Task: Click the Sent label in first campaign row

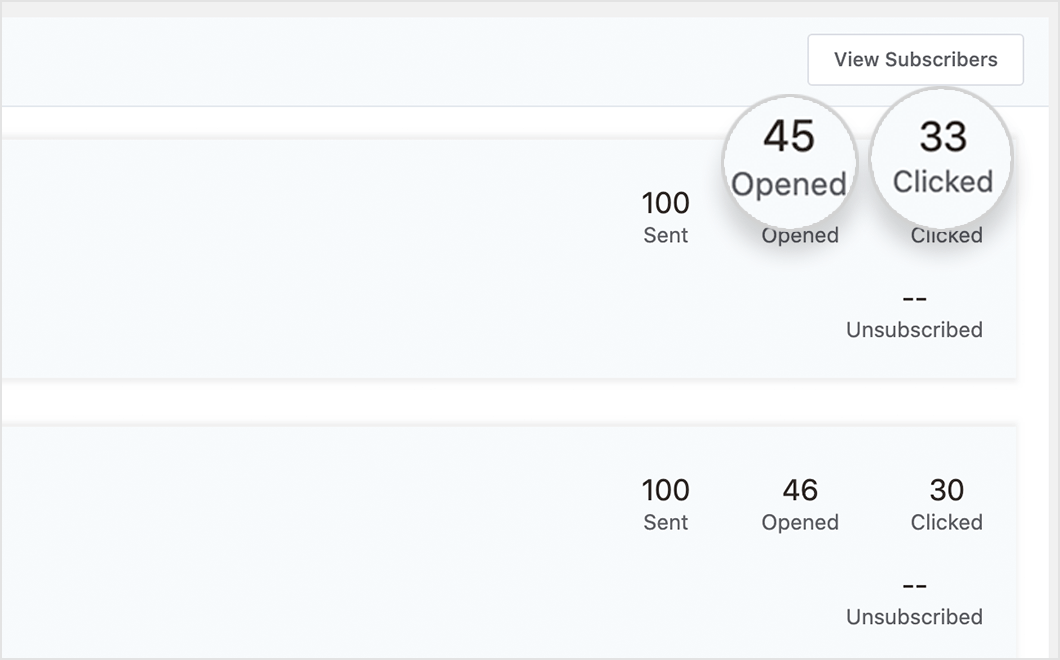Action: point(665,236)
